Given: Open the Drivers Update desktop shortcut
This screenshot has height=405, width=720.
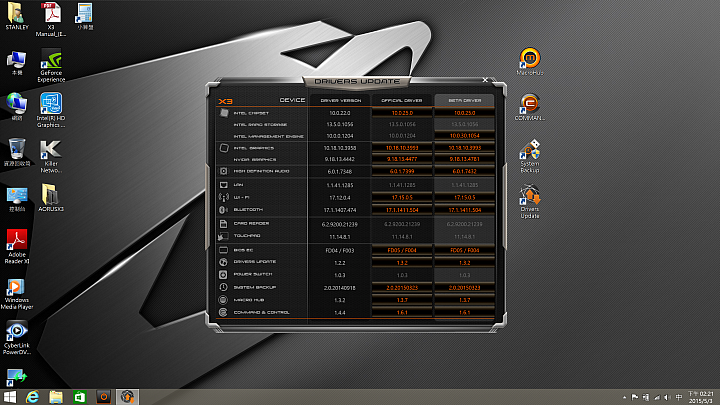Looking at the screenshot, I should [529, 202].
